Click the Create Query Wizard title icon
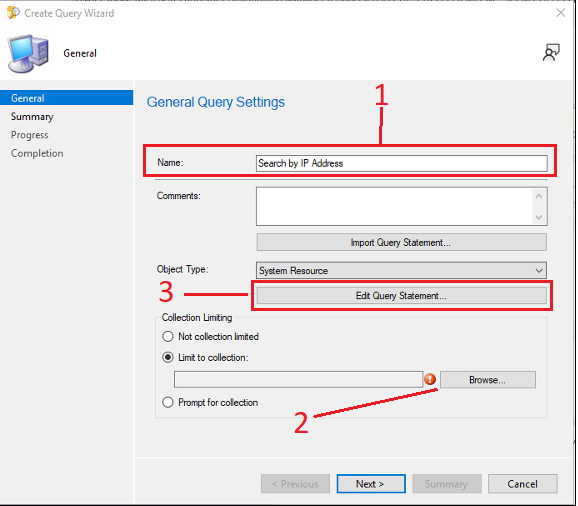Screen dimensions: 578x506 pos(13,13)
